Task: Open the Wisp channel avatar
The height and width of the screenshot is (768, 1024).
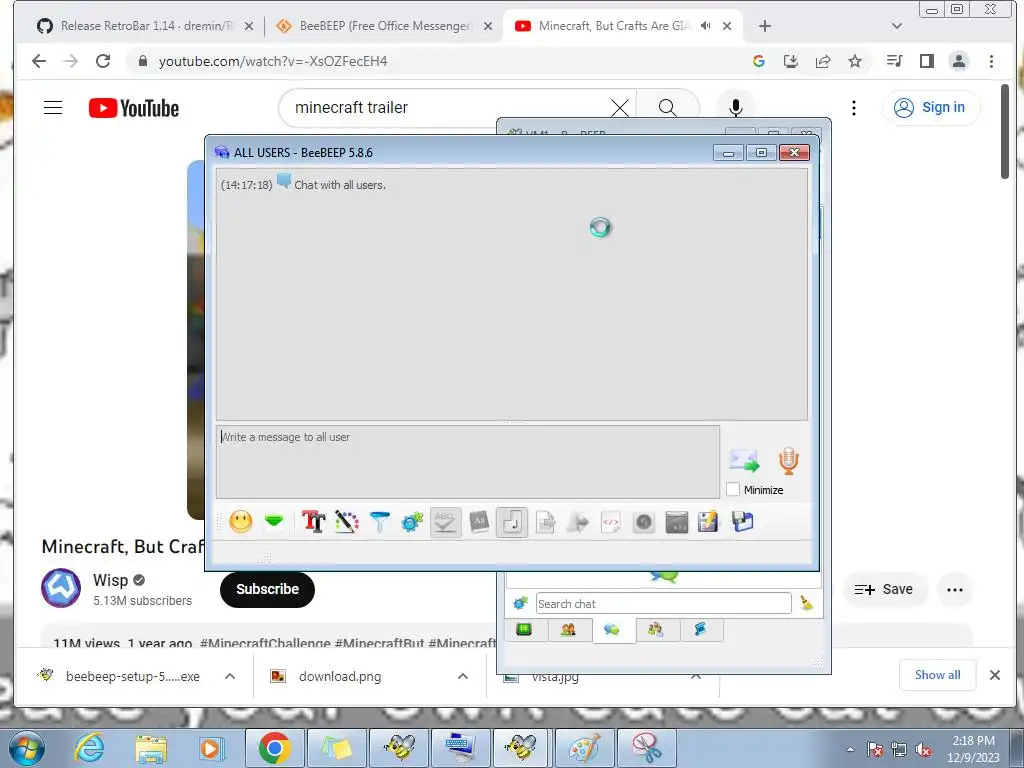Action: [61, 588]
